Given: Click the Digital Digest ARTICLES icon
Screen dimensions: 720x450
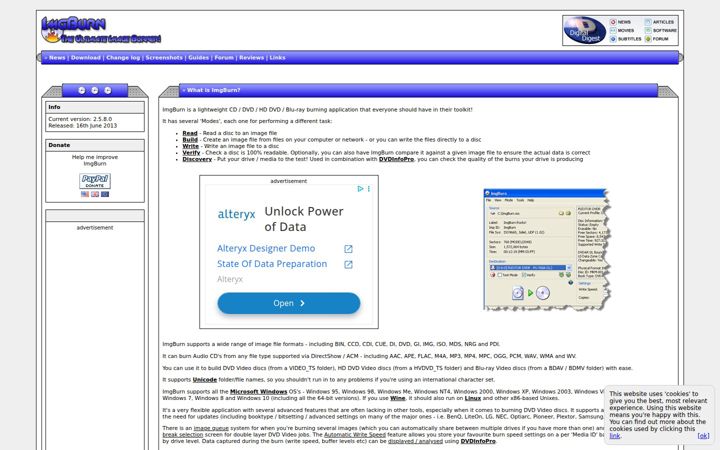Looking at the screenshot, I should (648, 22).
